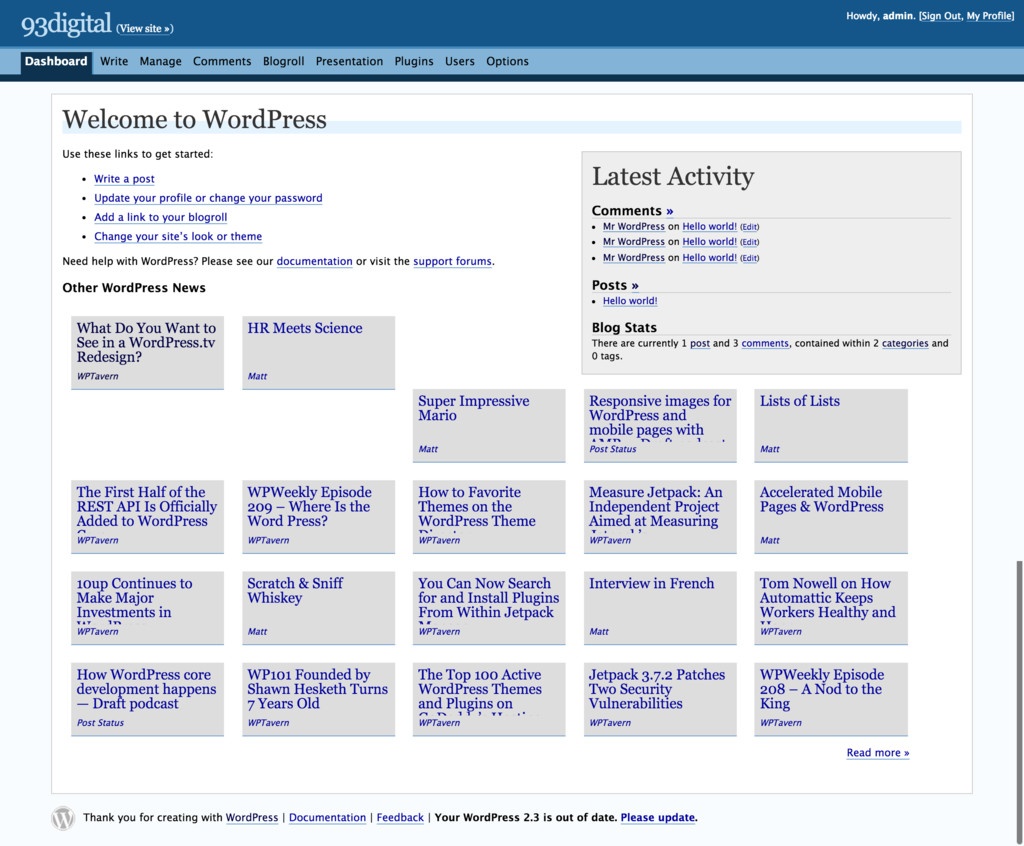Click the Sign Out link
The height and width of the screenshot is (846, 1024).
pos(940,16)
